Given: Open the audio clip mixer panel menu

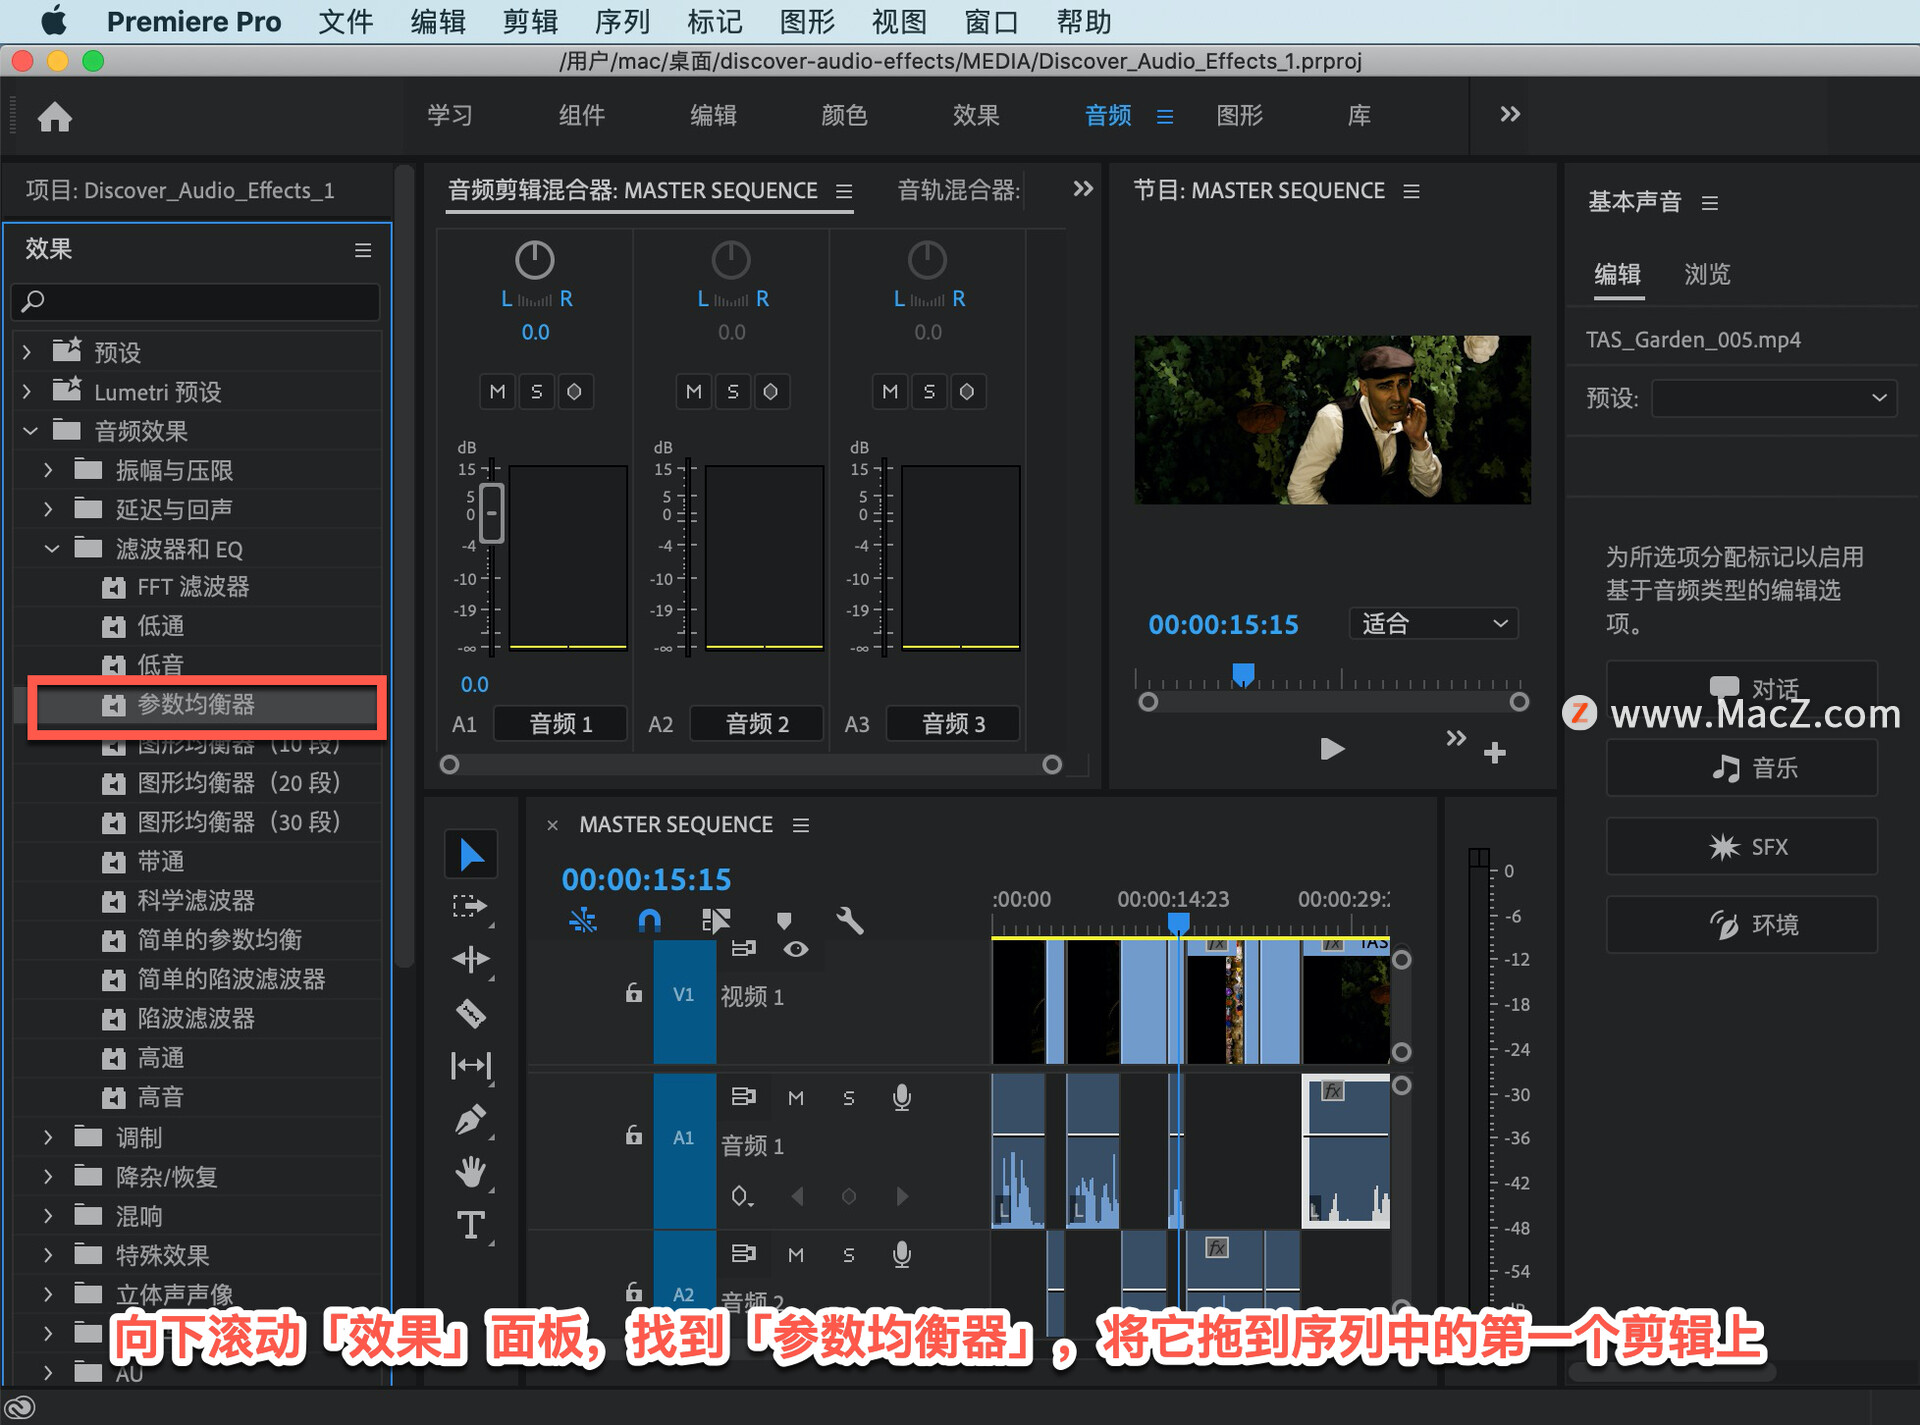Looking at the screenshot, I should point(844,191).
